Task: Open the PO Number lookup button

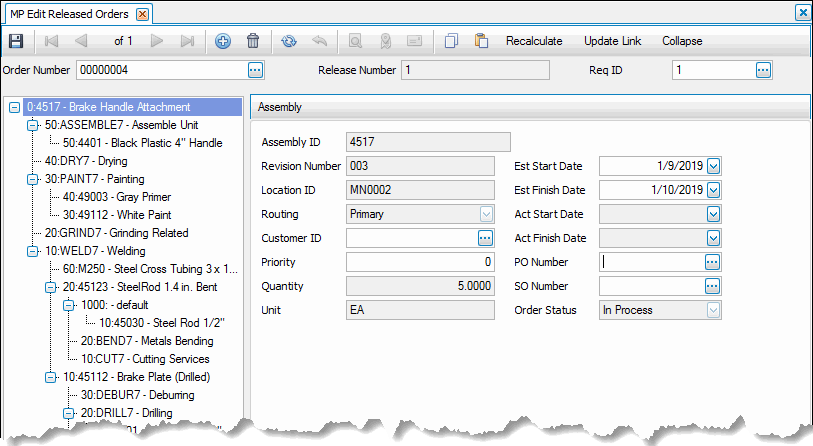Action: pyautogui.click(x=712, y=262)
